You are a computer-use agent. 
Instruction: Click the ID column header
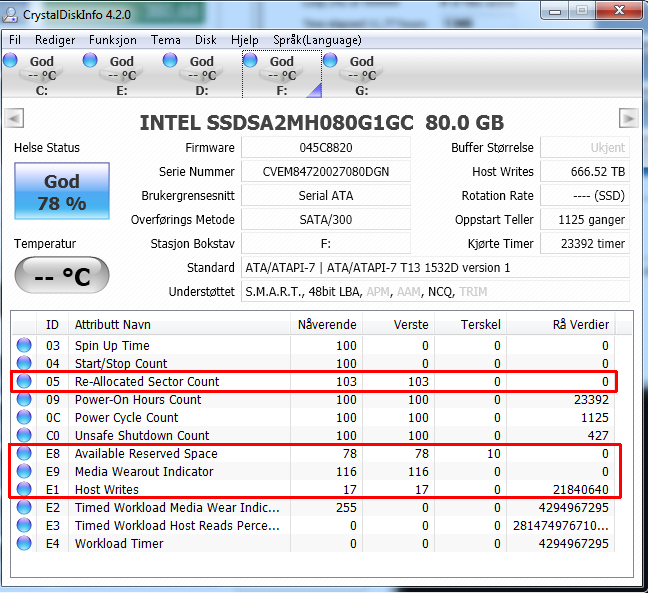coord(52,325)
